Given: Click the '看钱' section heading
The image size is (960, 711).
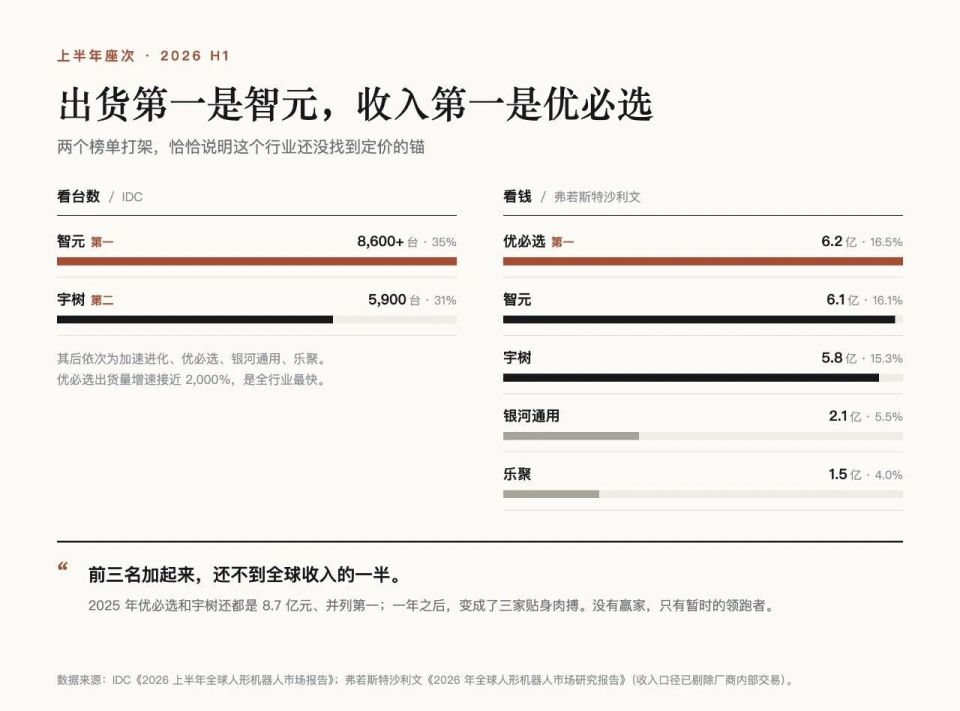Looking at the screenshot, I should click(517, 197).
